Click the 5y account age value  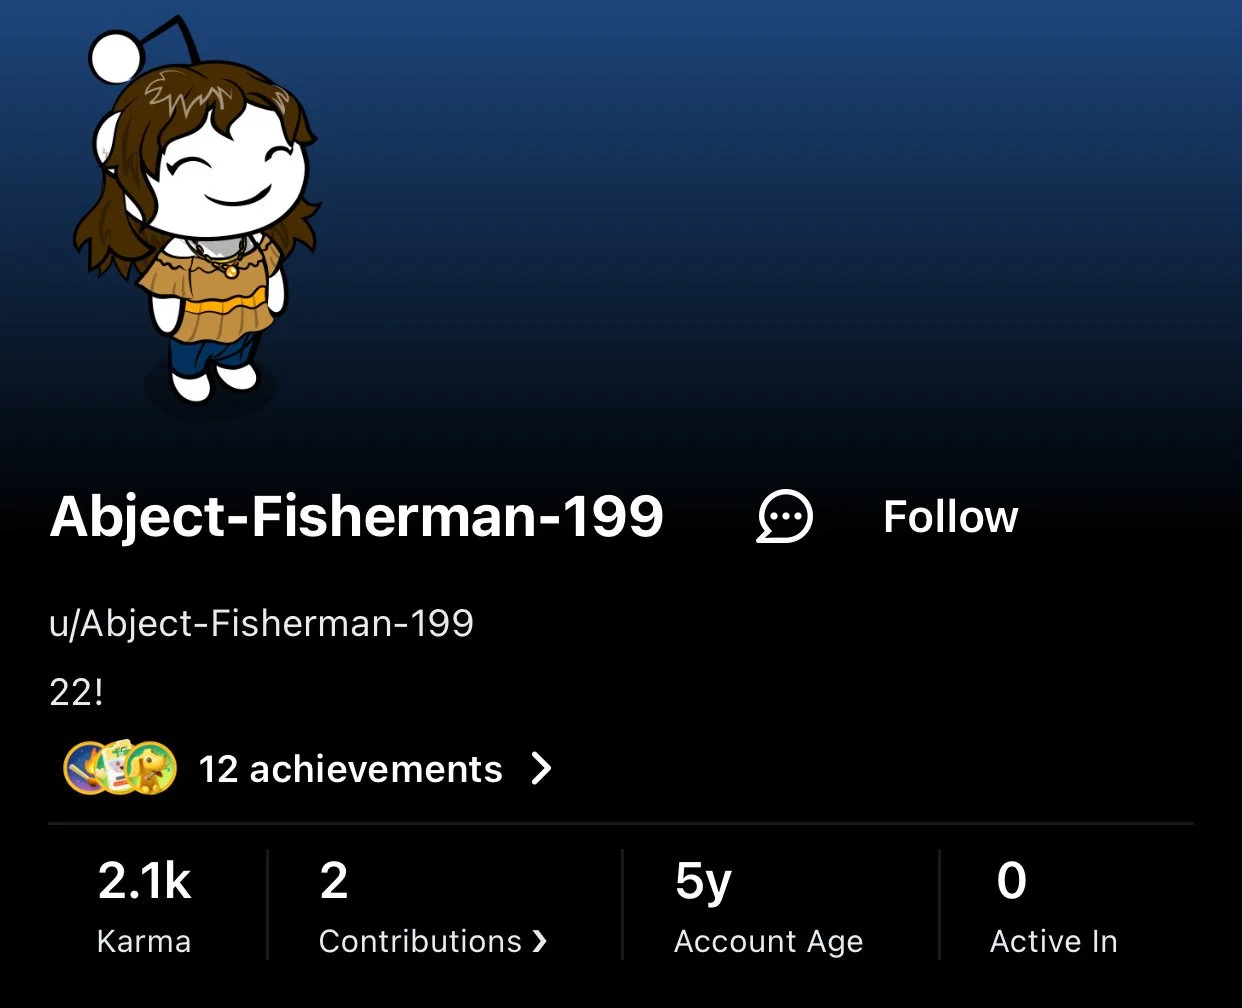pyautogui.click(x=703, y=883)
